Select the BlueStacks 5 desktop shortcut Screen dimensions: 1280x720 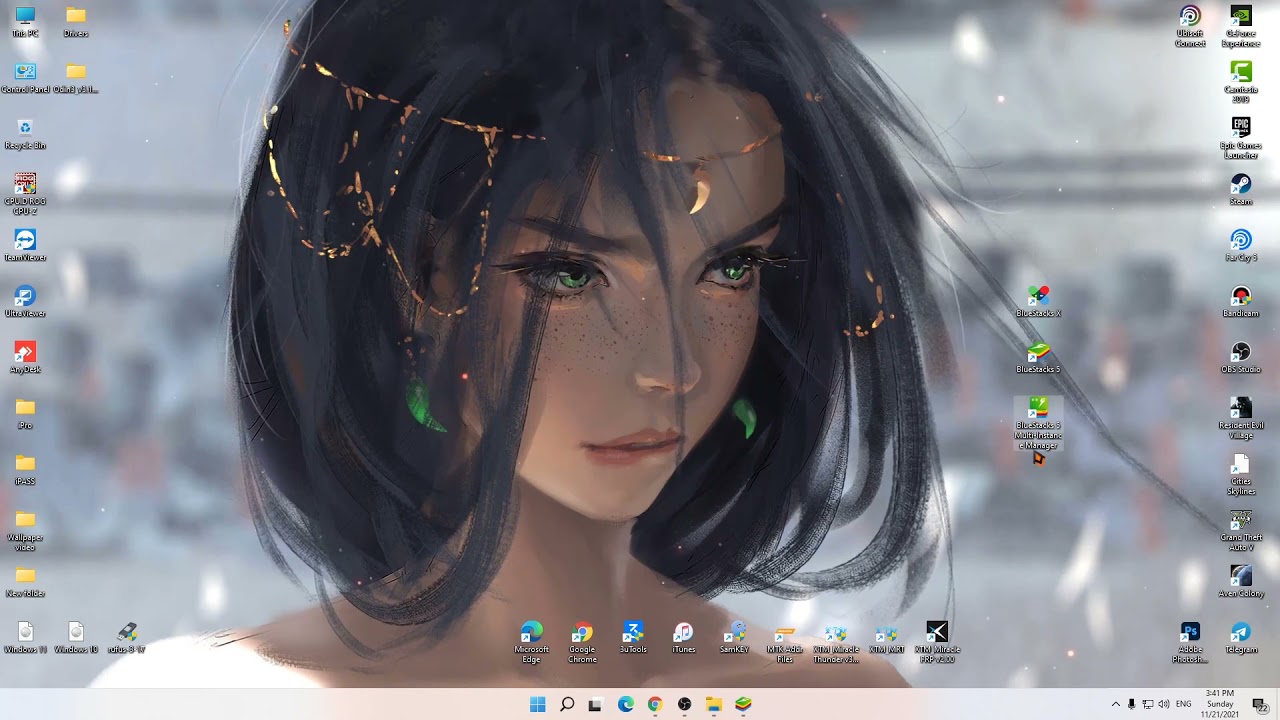[1038, 358]
